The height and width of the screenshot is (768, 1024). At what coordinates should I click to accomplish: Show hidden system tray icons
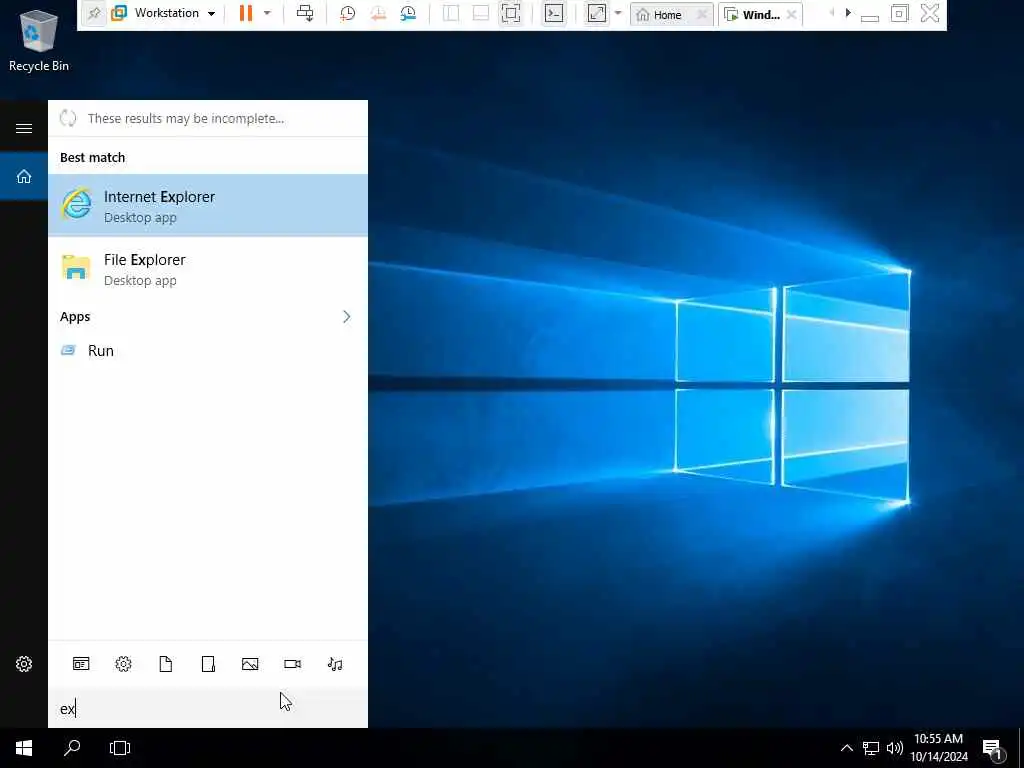tap(846, 748)
